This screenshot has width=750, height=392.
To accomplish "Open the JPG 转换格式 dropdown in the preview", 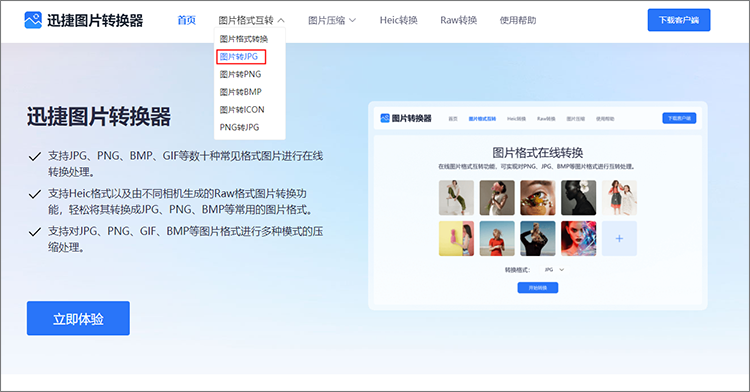I will tap(554, 270).
